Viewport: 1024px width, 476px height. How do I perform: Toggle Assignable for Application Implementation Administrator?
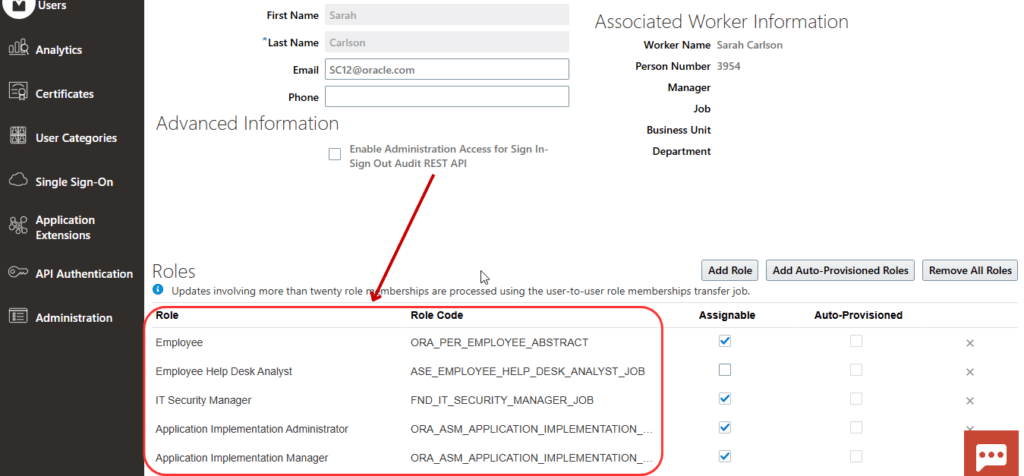[725, 427]
